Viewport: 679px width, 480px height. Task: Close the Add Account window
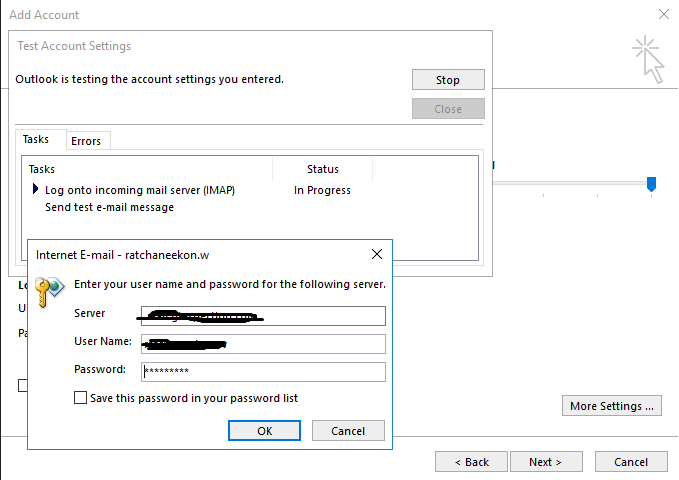click(x=664, y=15)
